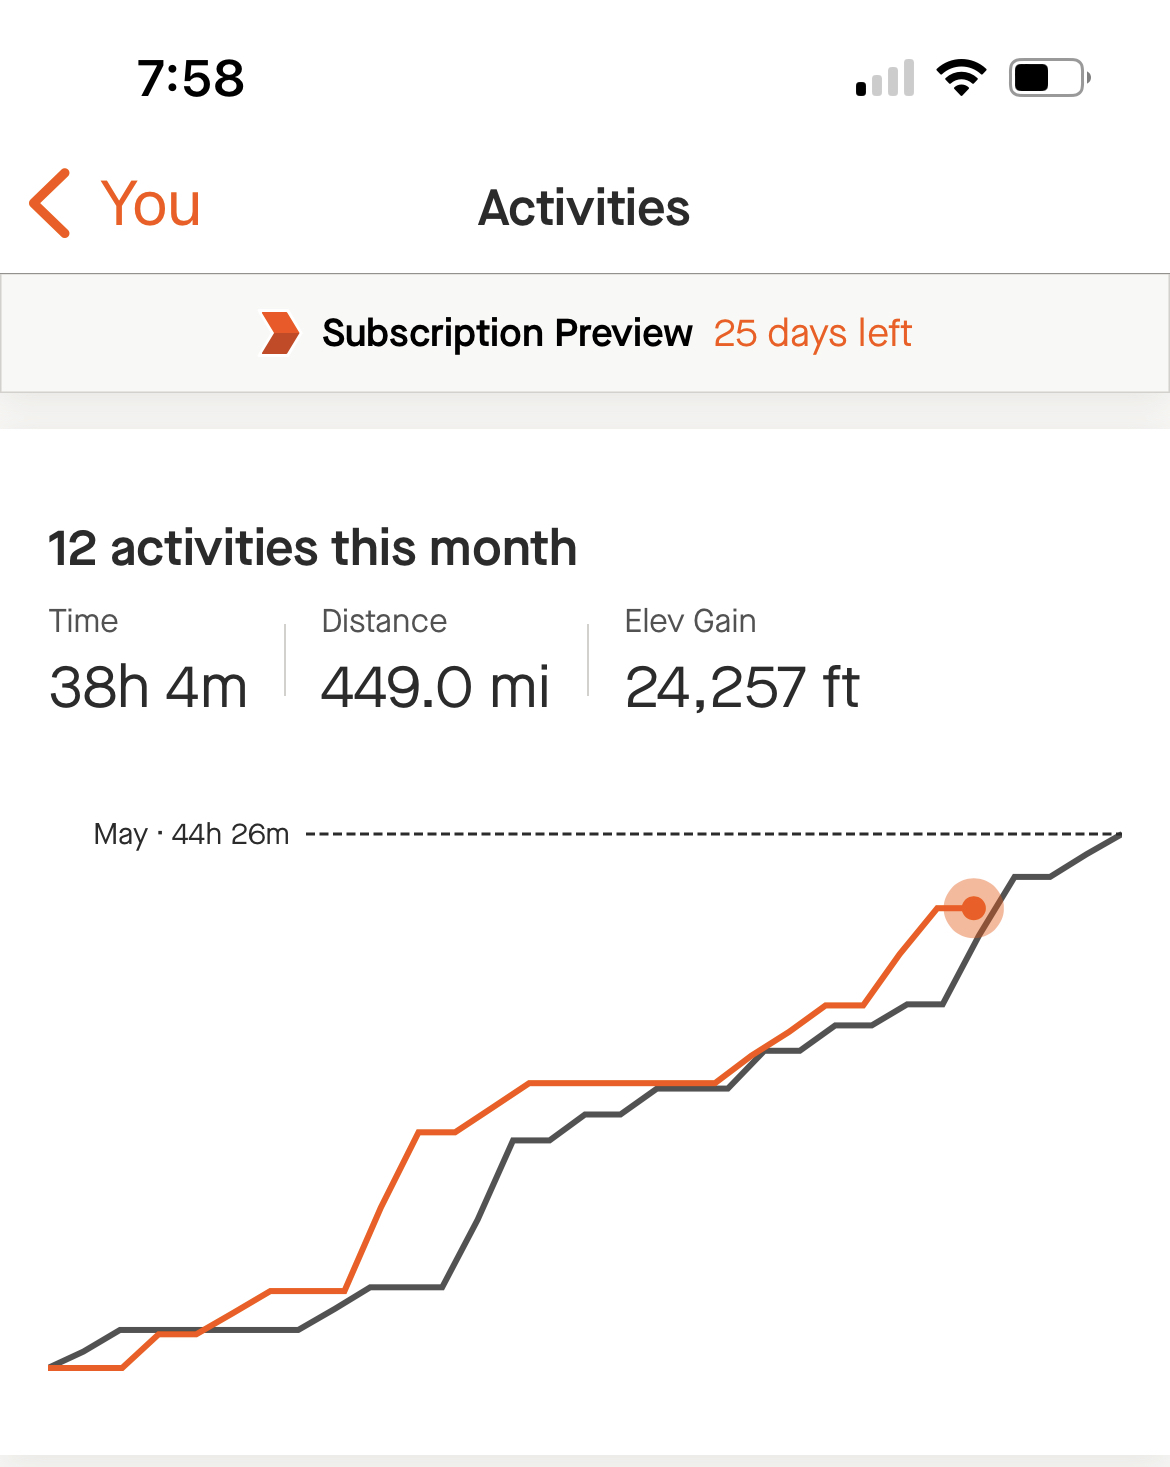Screen dimensions: 1170x1467
Task: Go back to the You screen
Action: (x=115, y=204)
